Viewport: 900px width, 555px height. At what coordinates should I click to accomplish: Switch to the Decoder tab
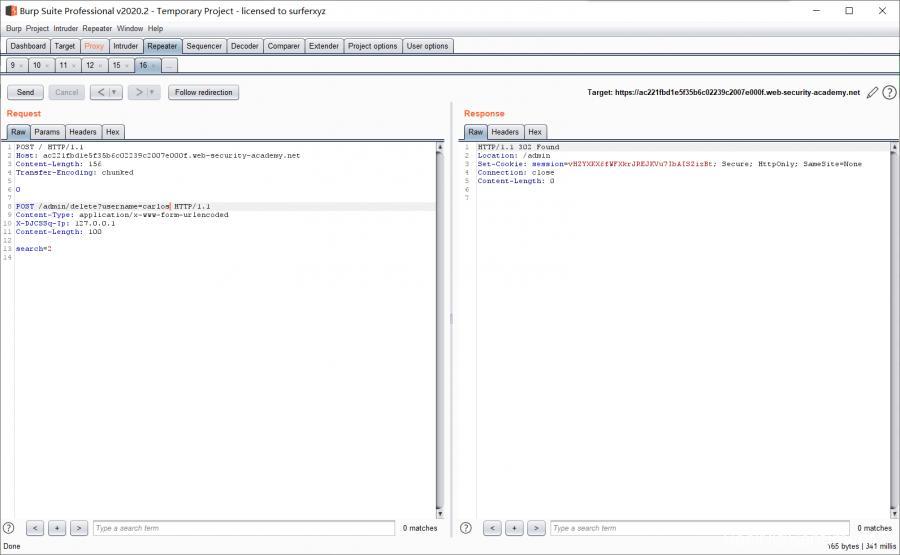click(244, 46)
